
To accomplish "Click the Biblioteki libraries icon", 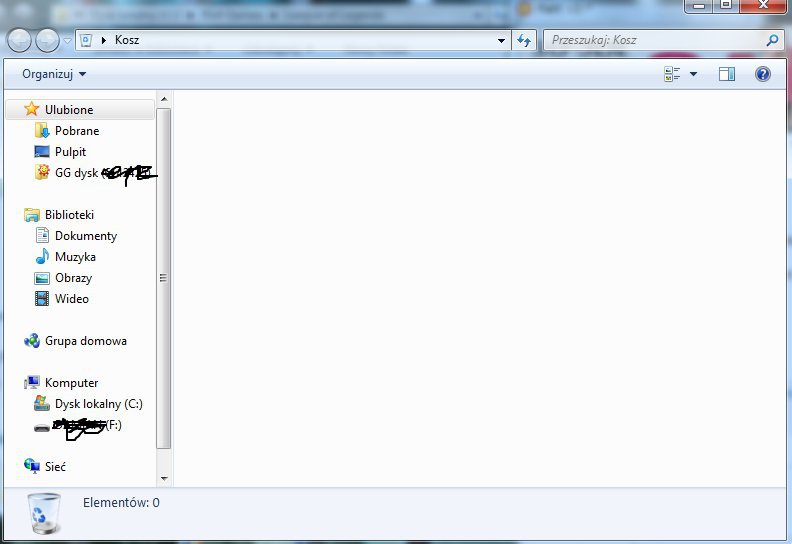I will [x=31, y=215].
